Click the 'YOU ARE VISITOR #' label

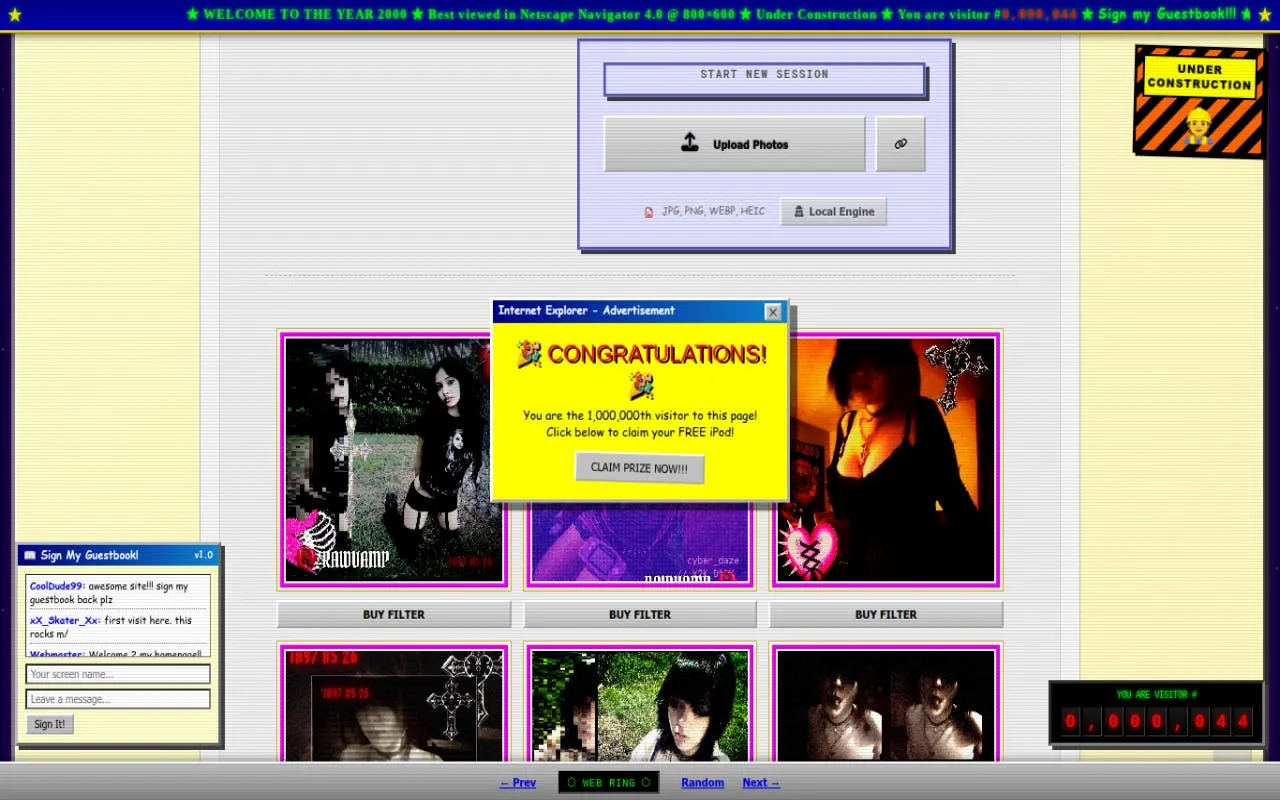(1157, 695)
